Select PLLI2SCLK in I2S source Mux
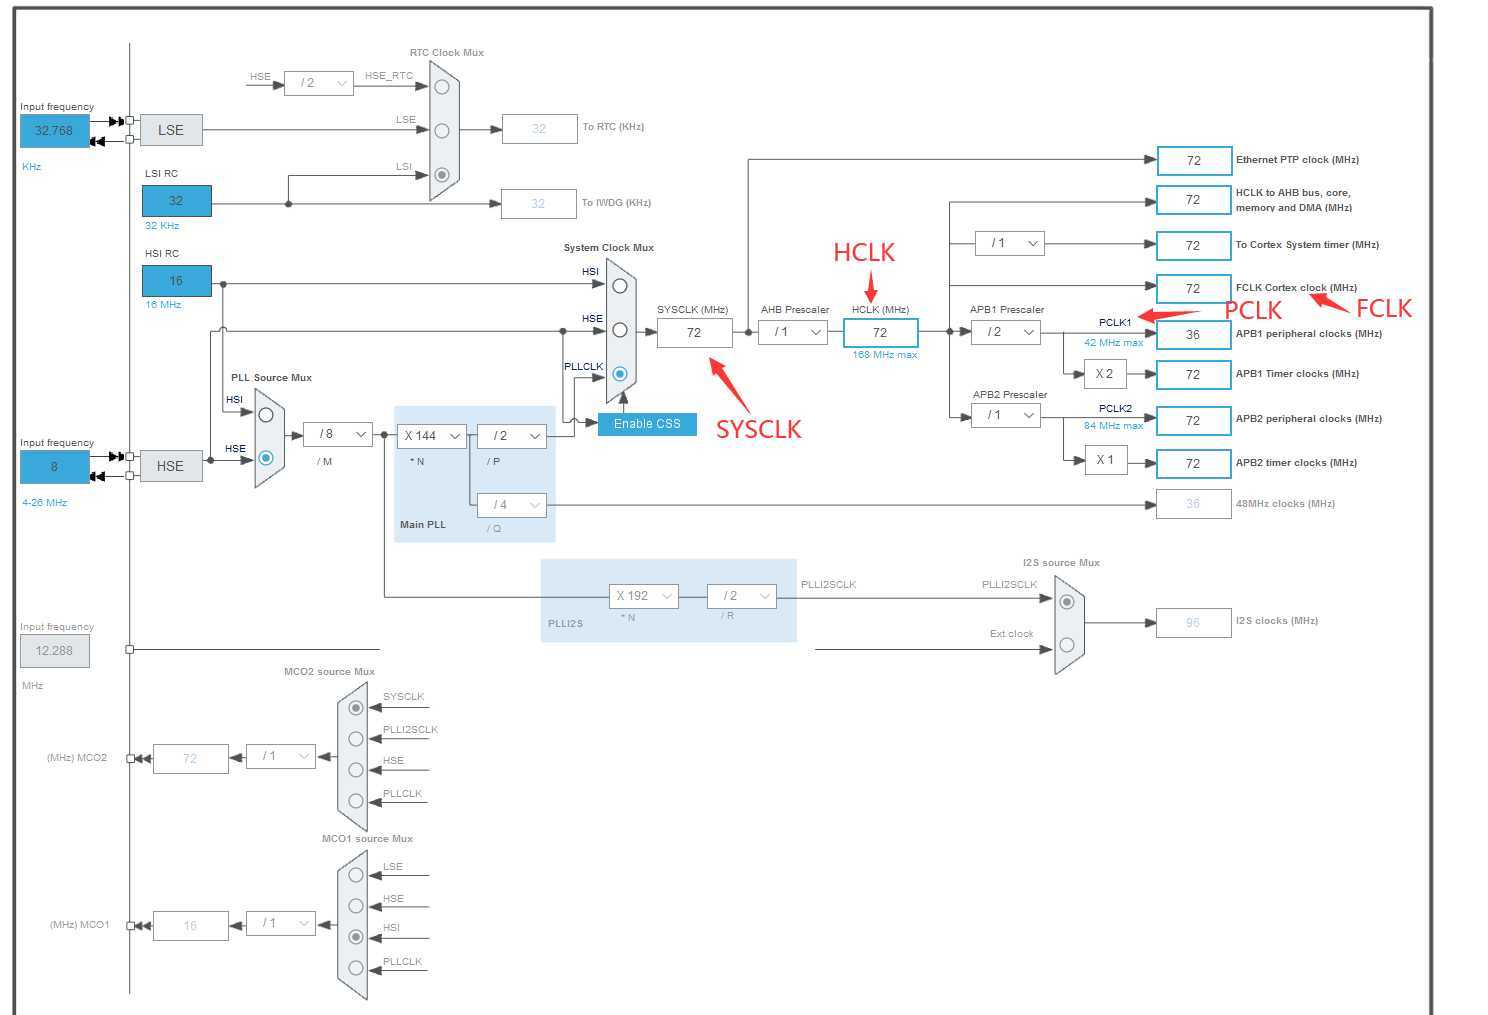Screen dimensions: 1488x1015 (1067, 602)
